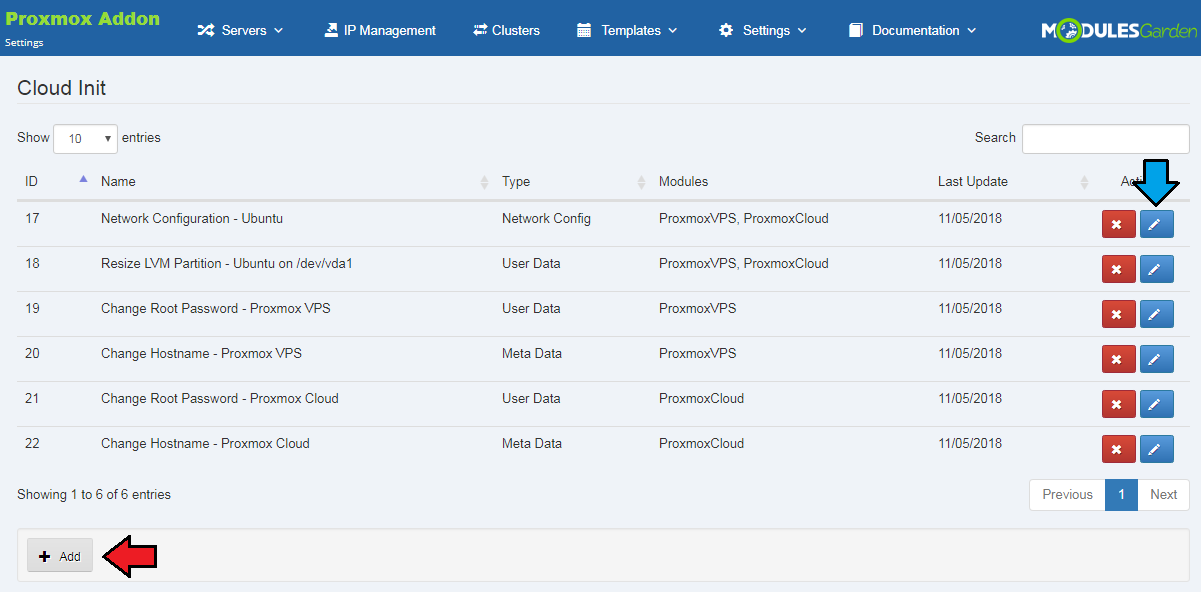Sort table by Type column

pos(572,181)
